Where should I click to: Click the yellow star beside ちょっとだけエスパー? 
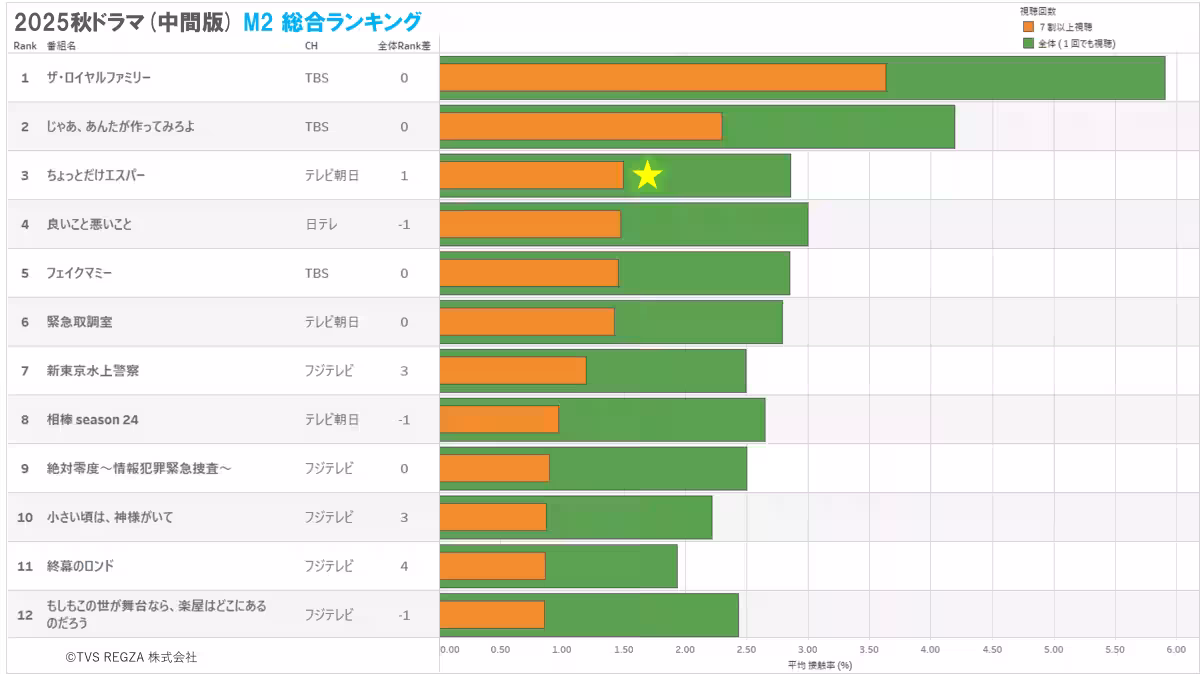(x=648, y=175)
